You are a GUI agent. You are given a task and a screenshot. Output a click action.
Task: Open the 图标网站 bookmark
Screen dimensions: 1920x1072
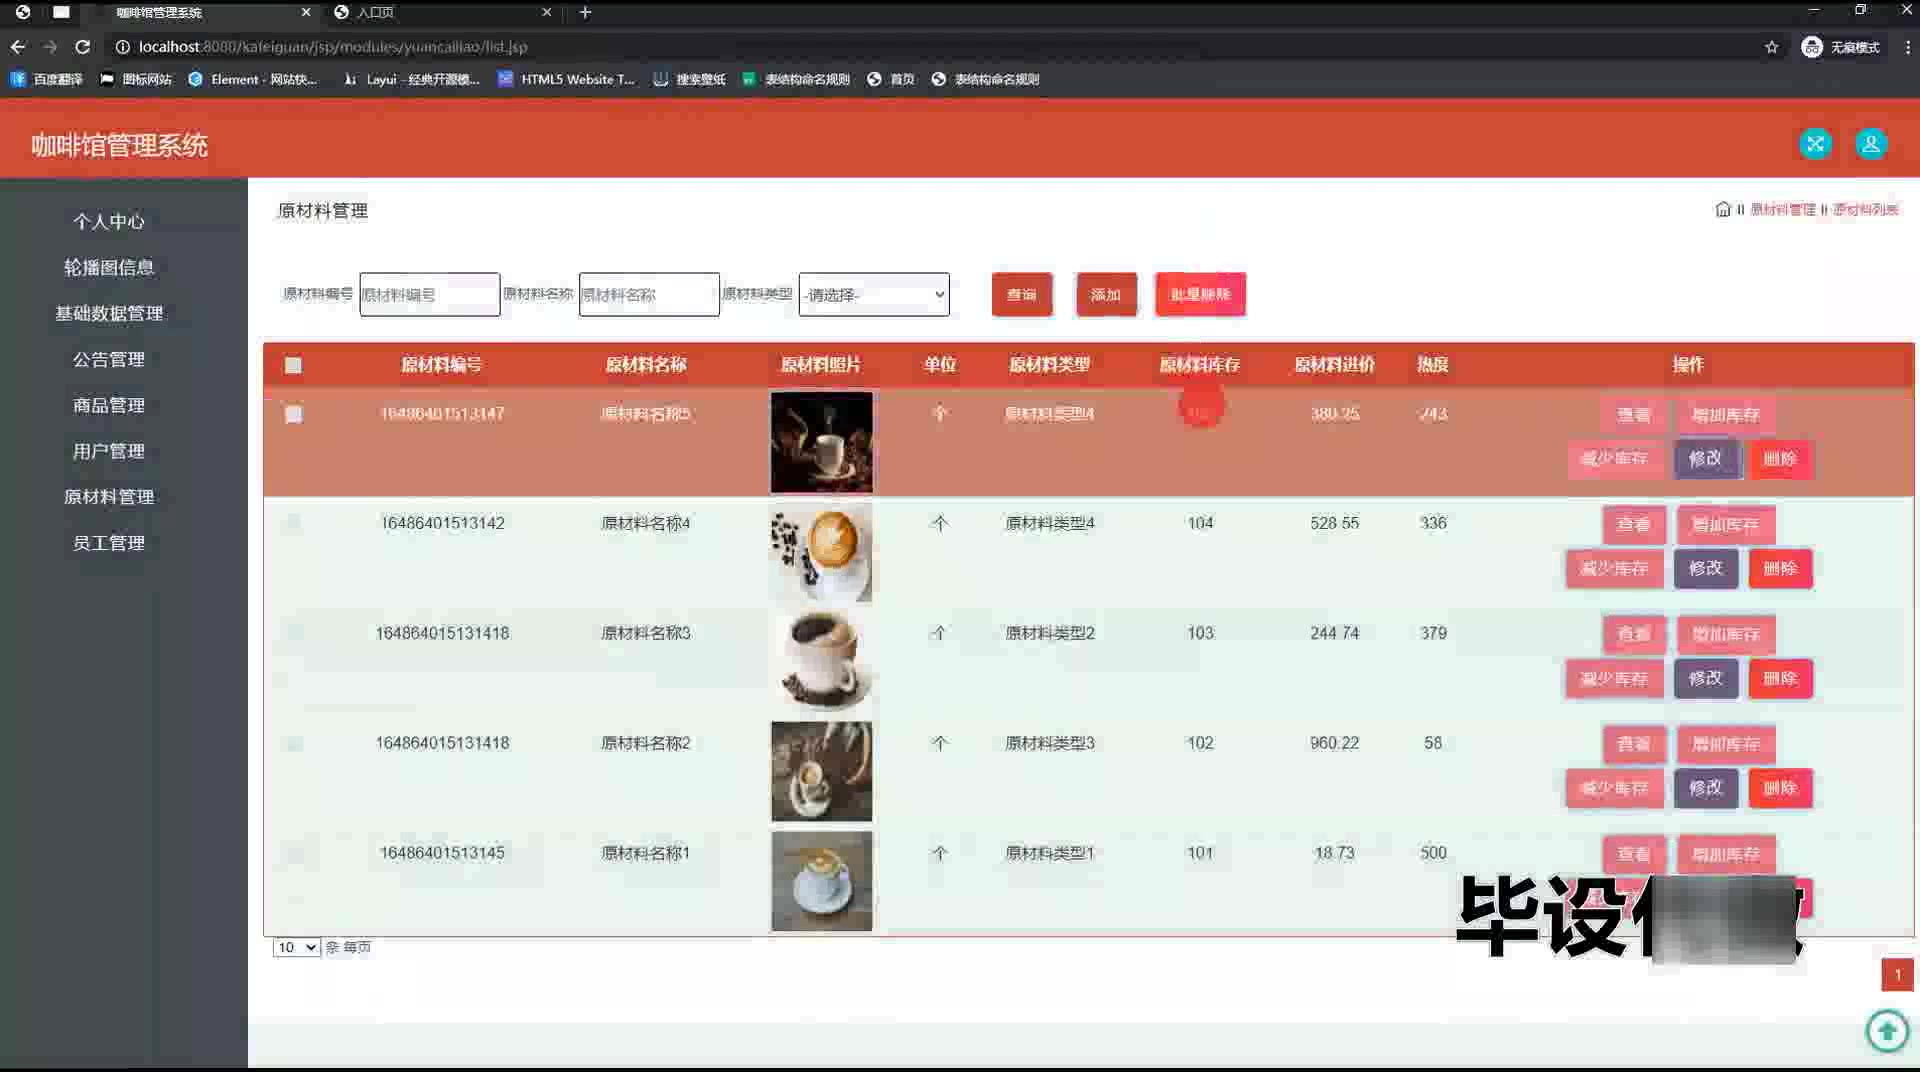136,79
